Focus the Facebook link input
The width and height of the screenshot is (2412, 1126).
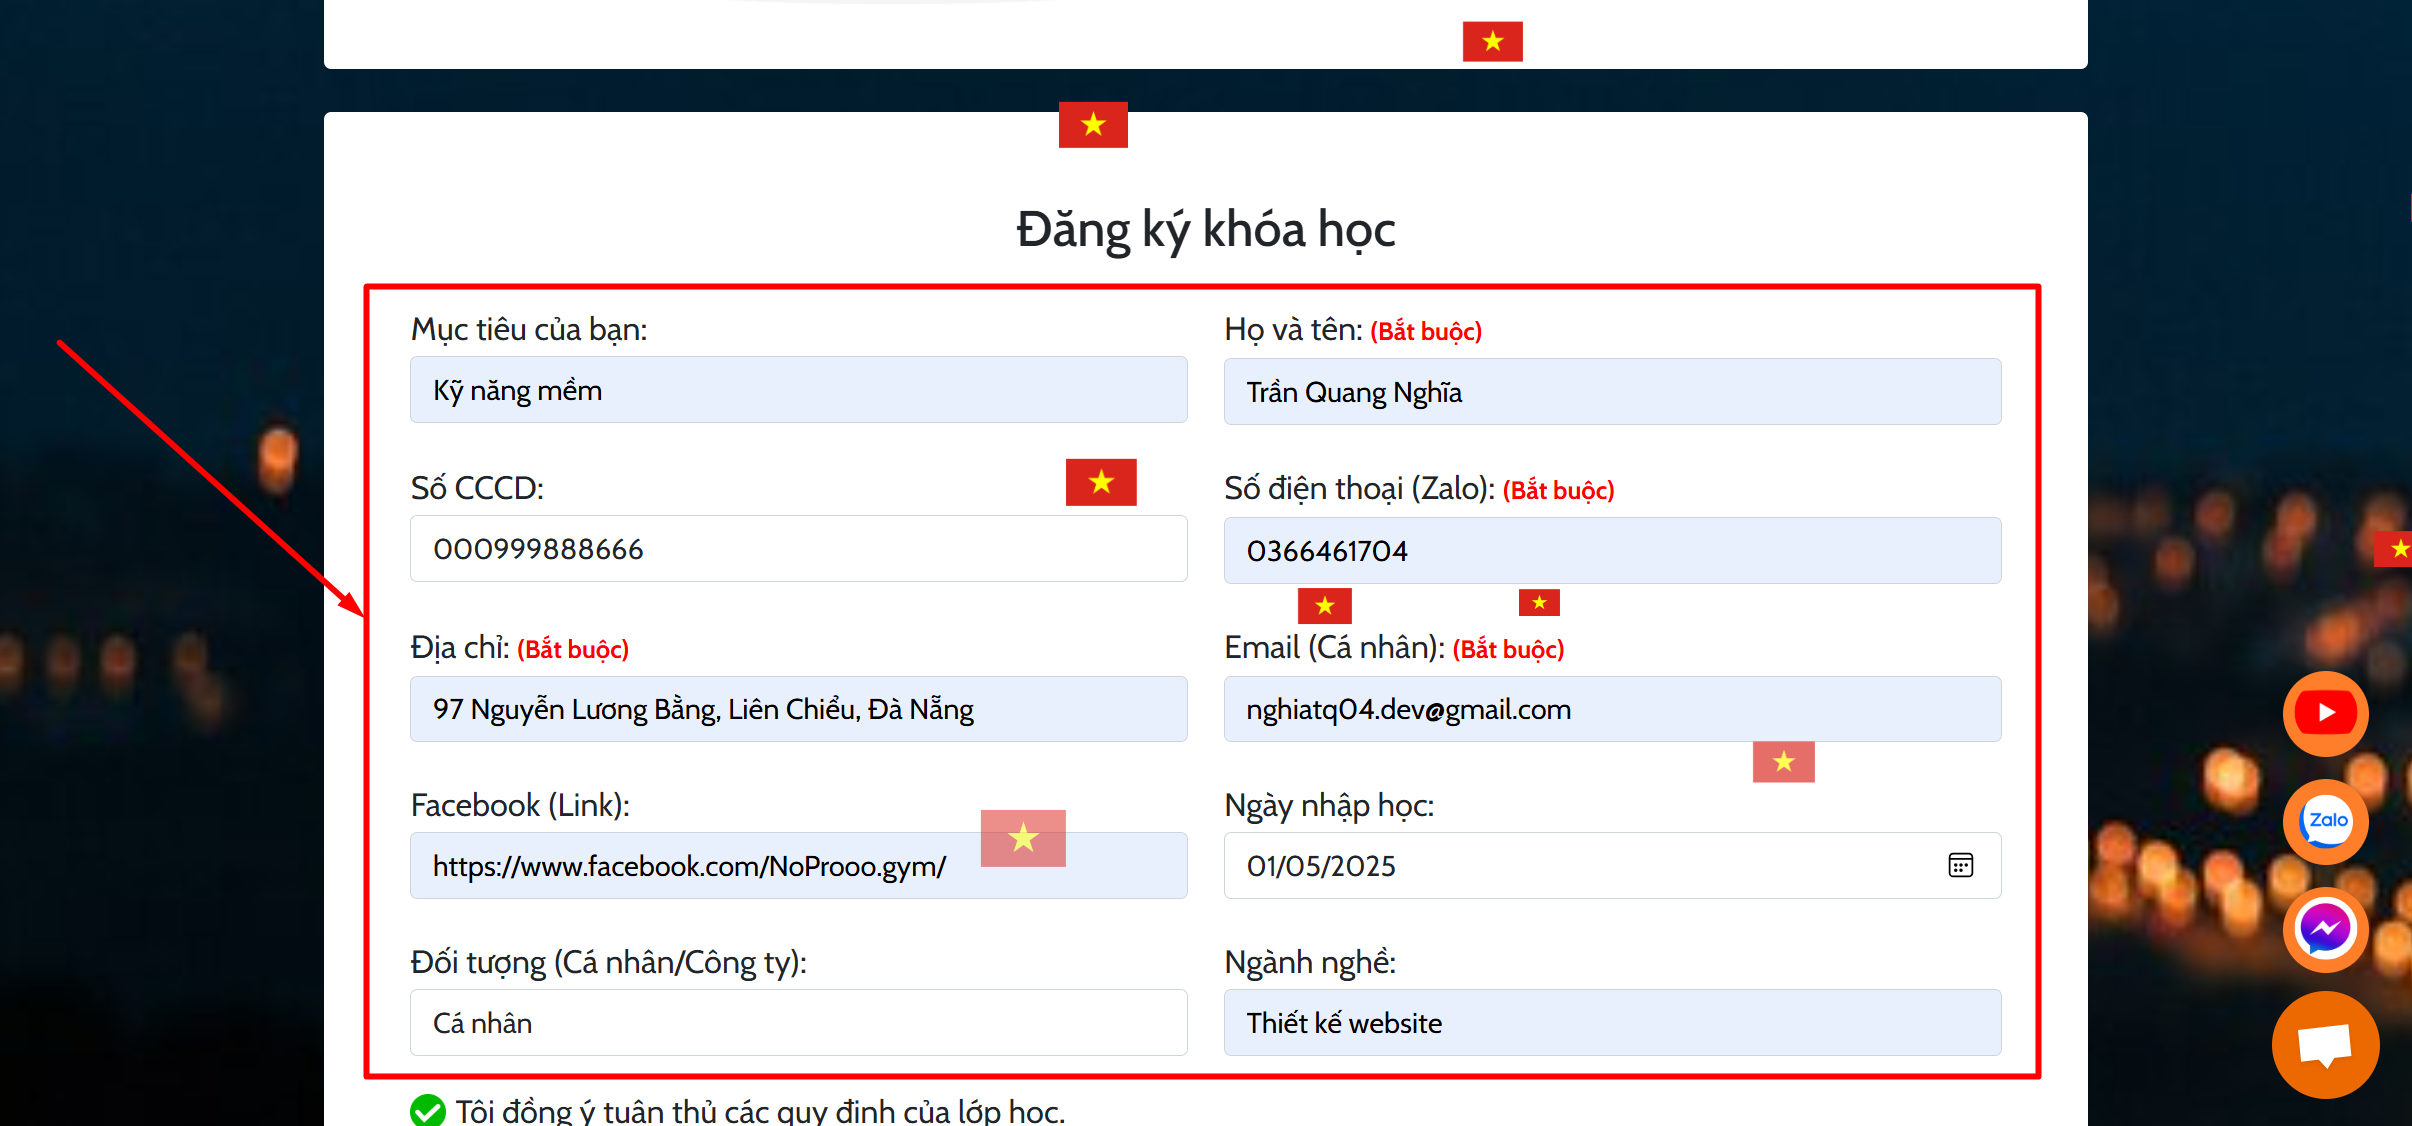click(700, 866)
